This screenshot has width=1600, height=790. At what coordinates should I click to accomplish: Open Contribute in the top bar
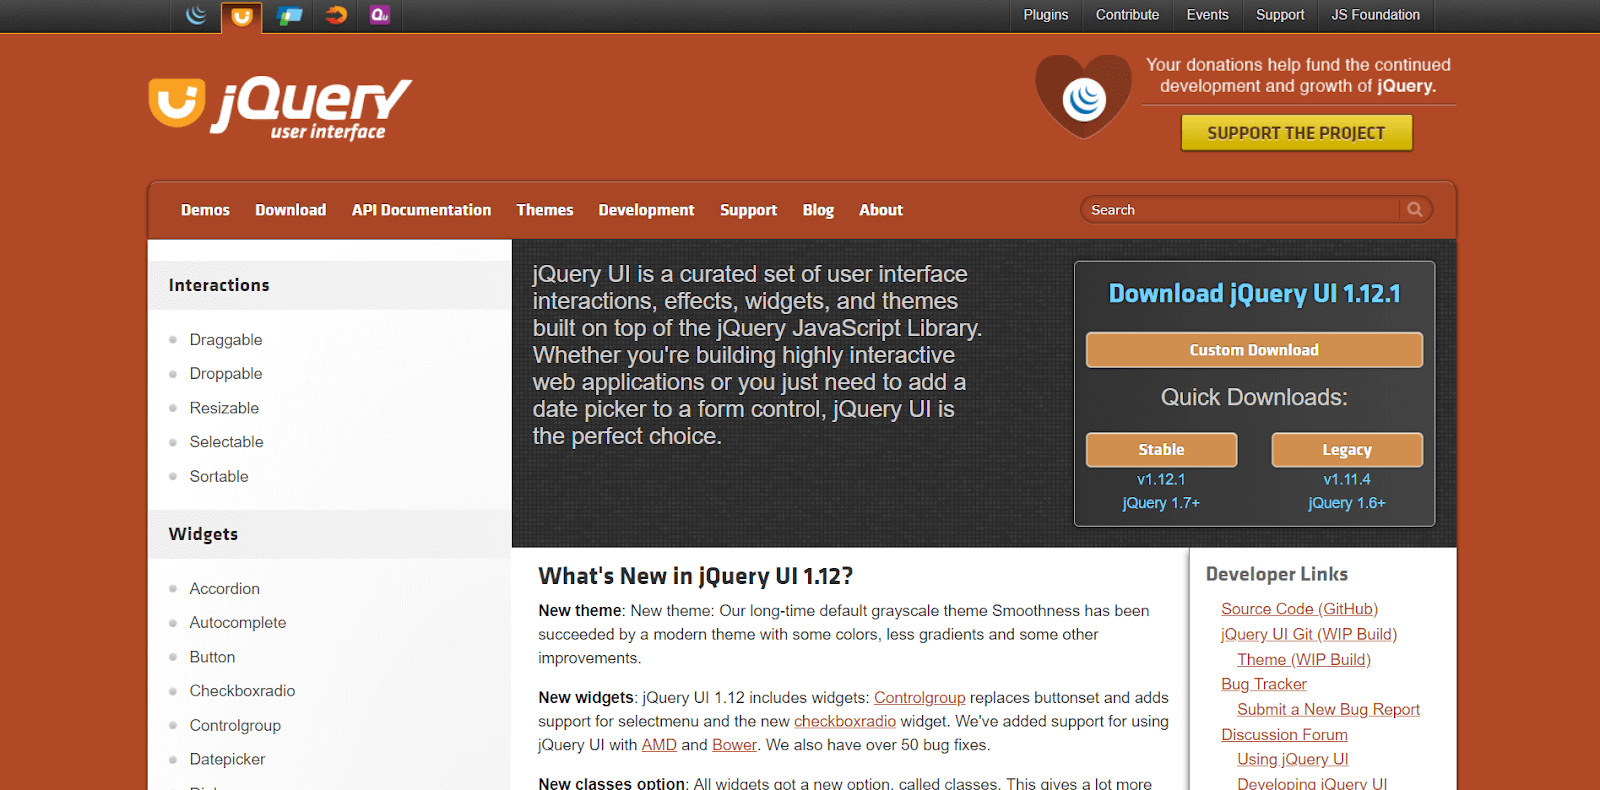point(1127,15)
